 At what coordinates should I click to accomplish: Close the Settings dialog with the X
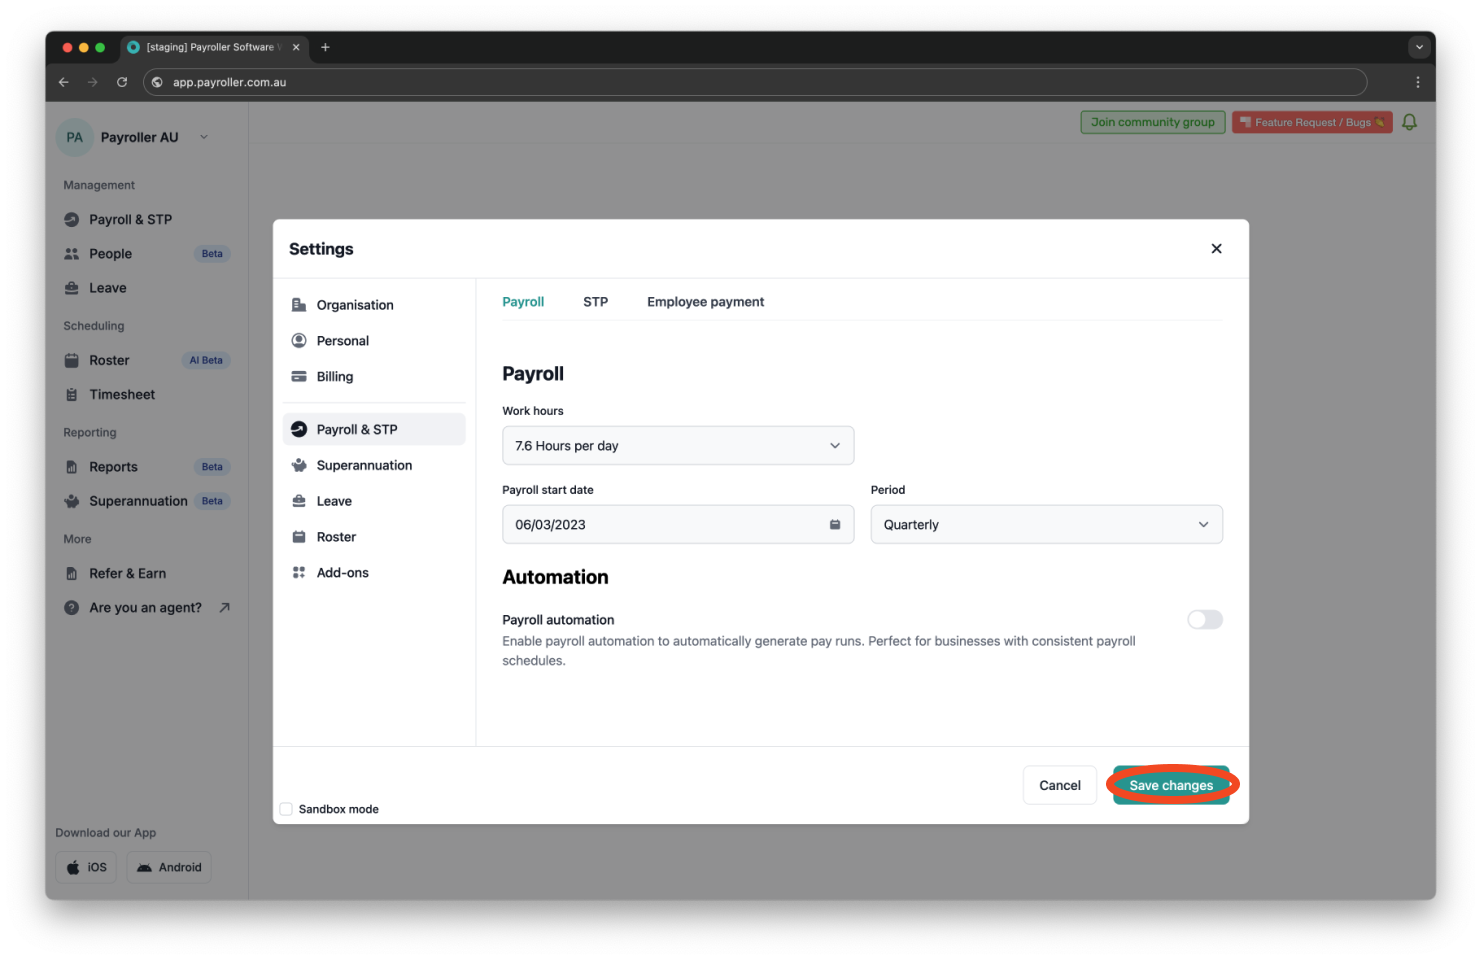click(1216, 249)
